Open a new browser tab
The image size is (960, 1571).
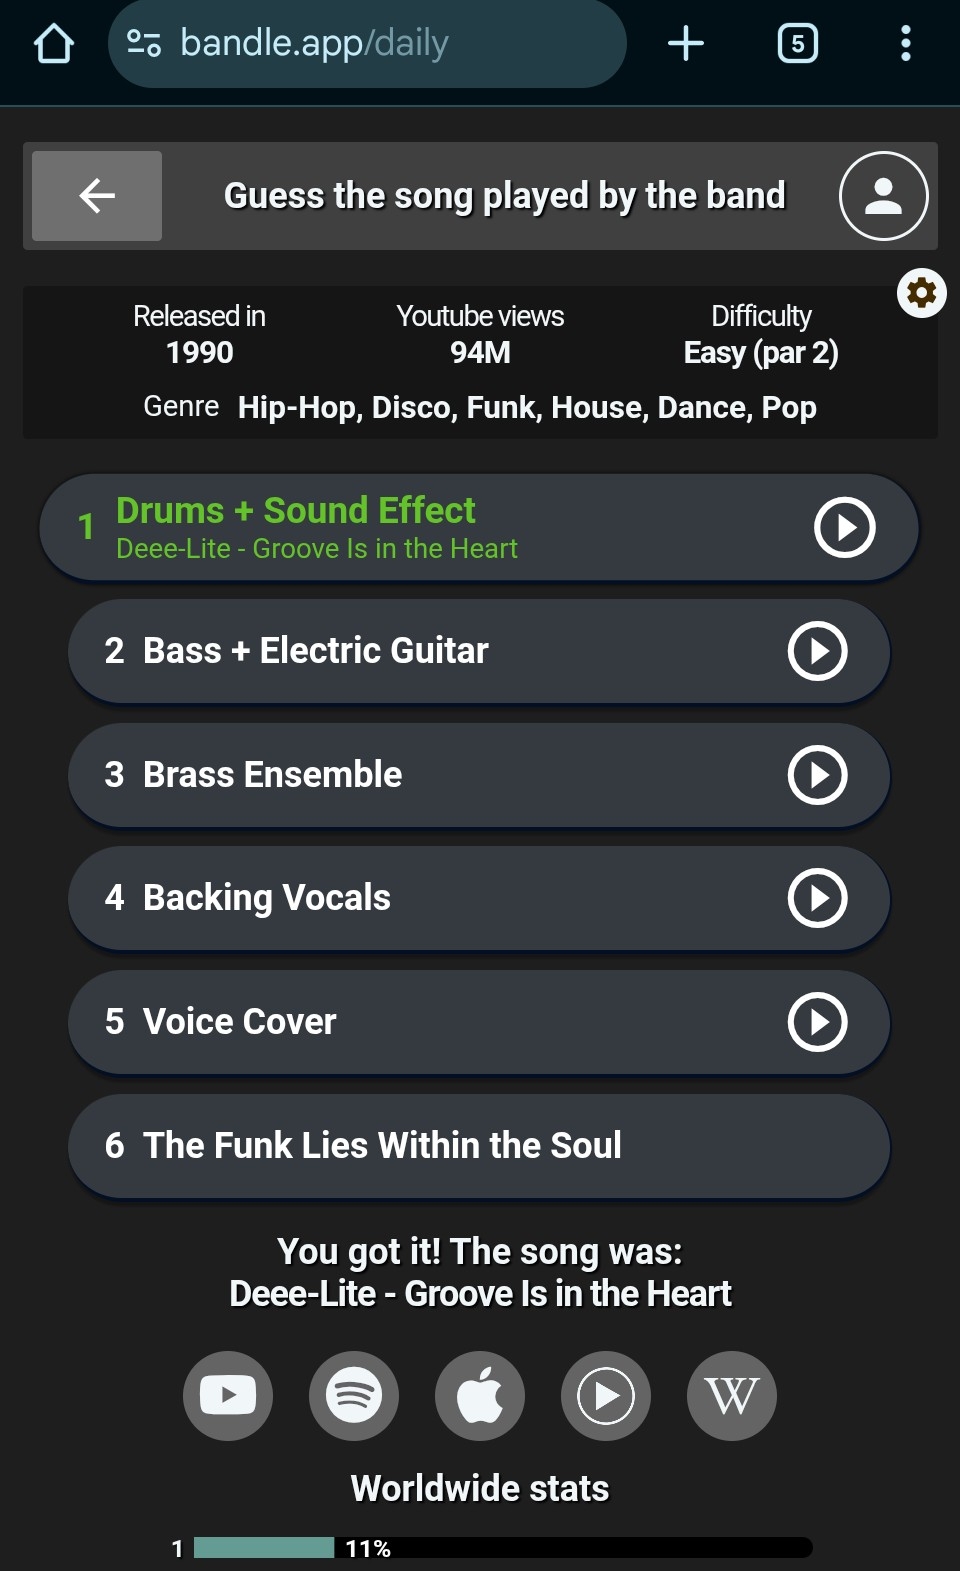click(x=686, y=44)
